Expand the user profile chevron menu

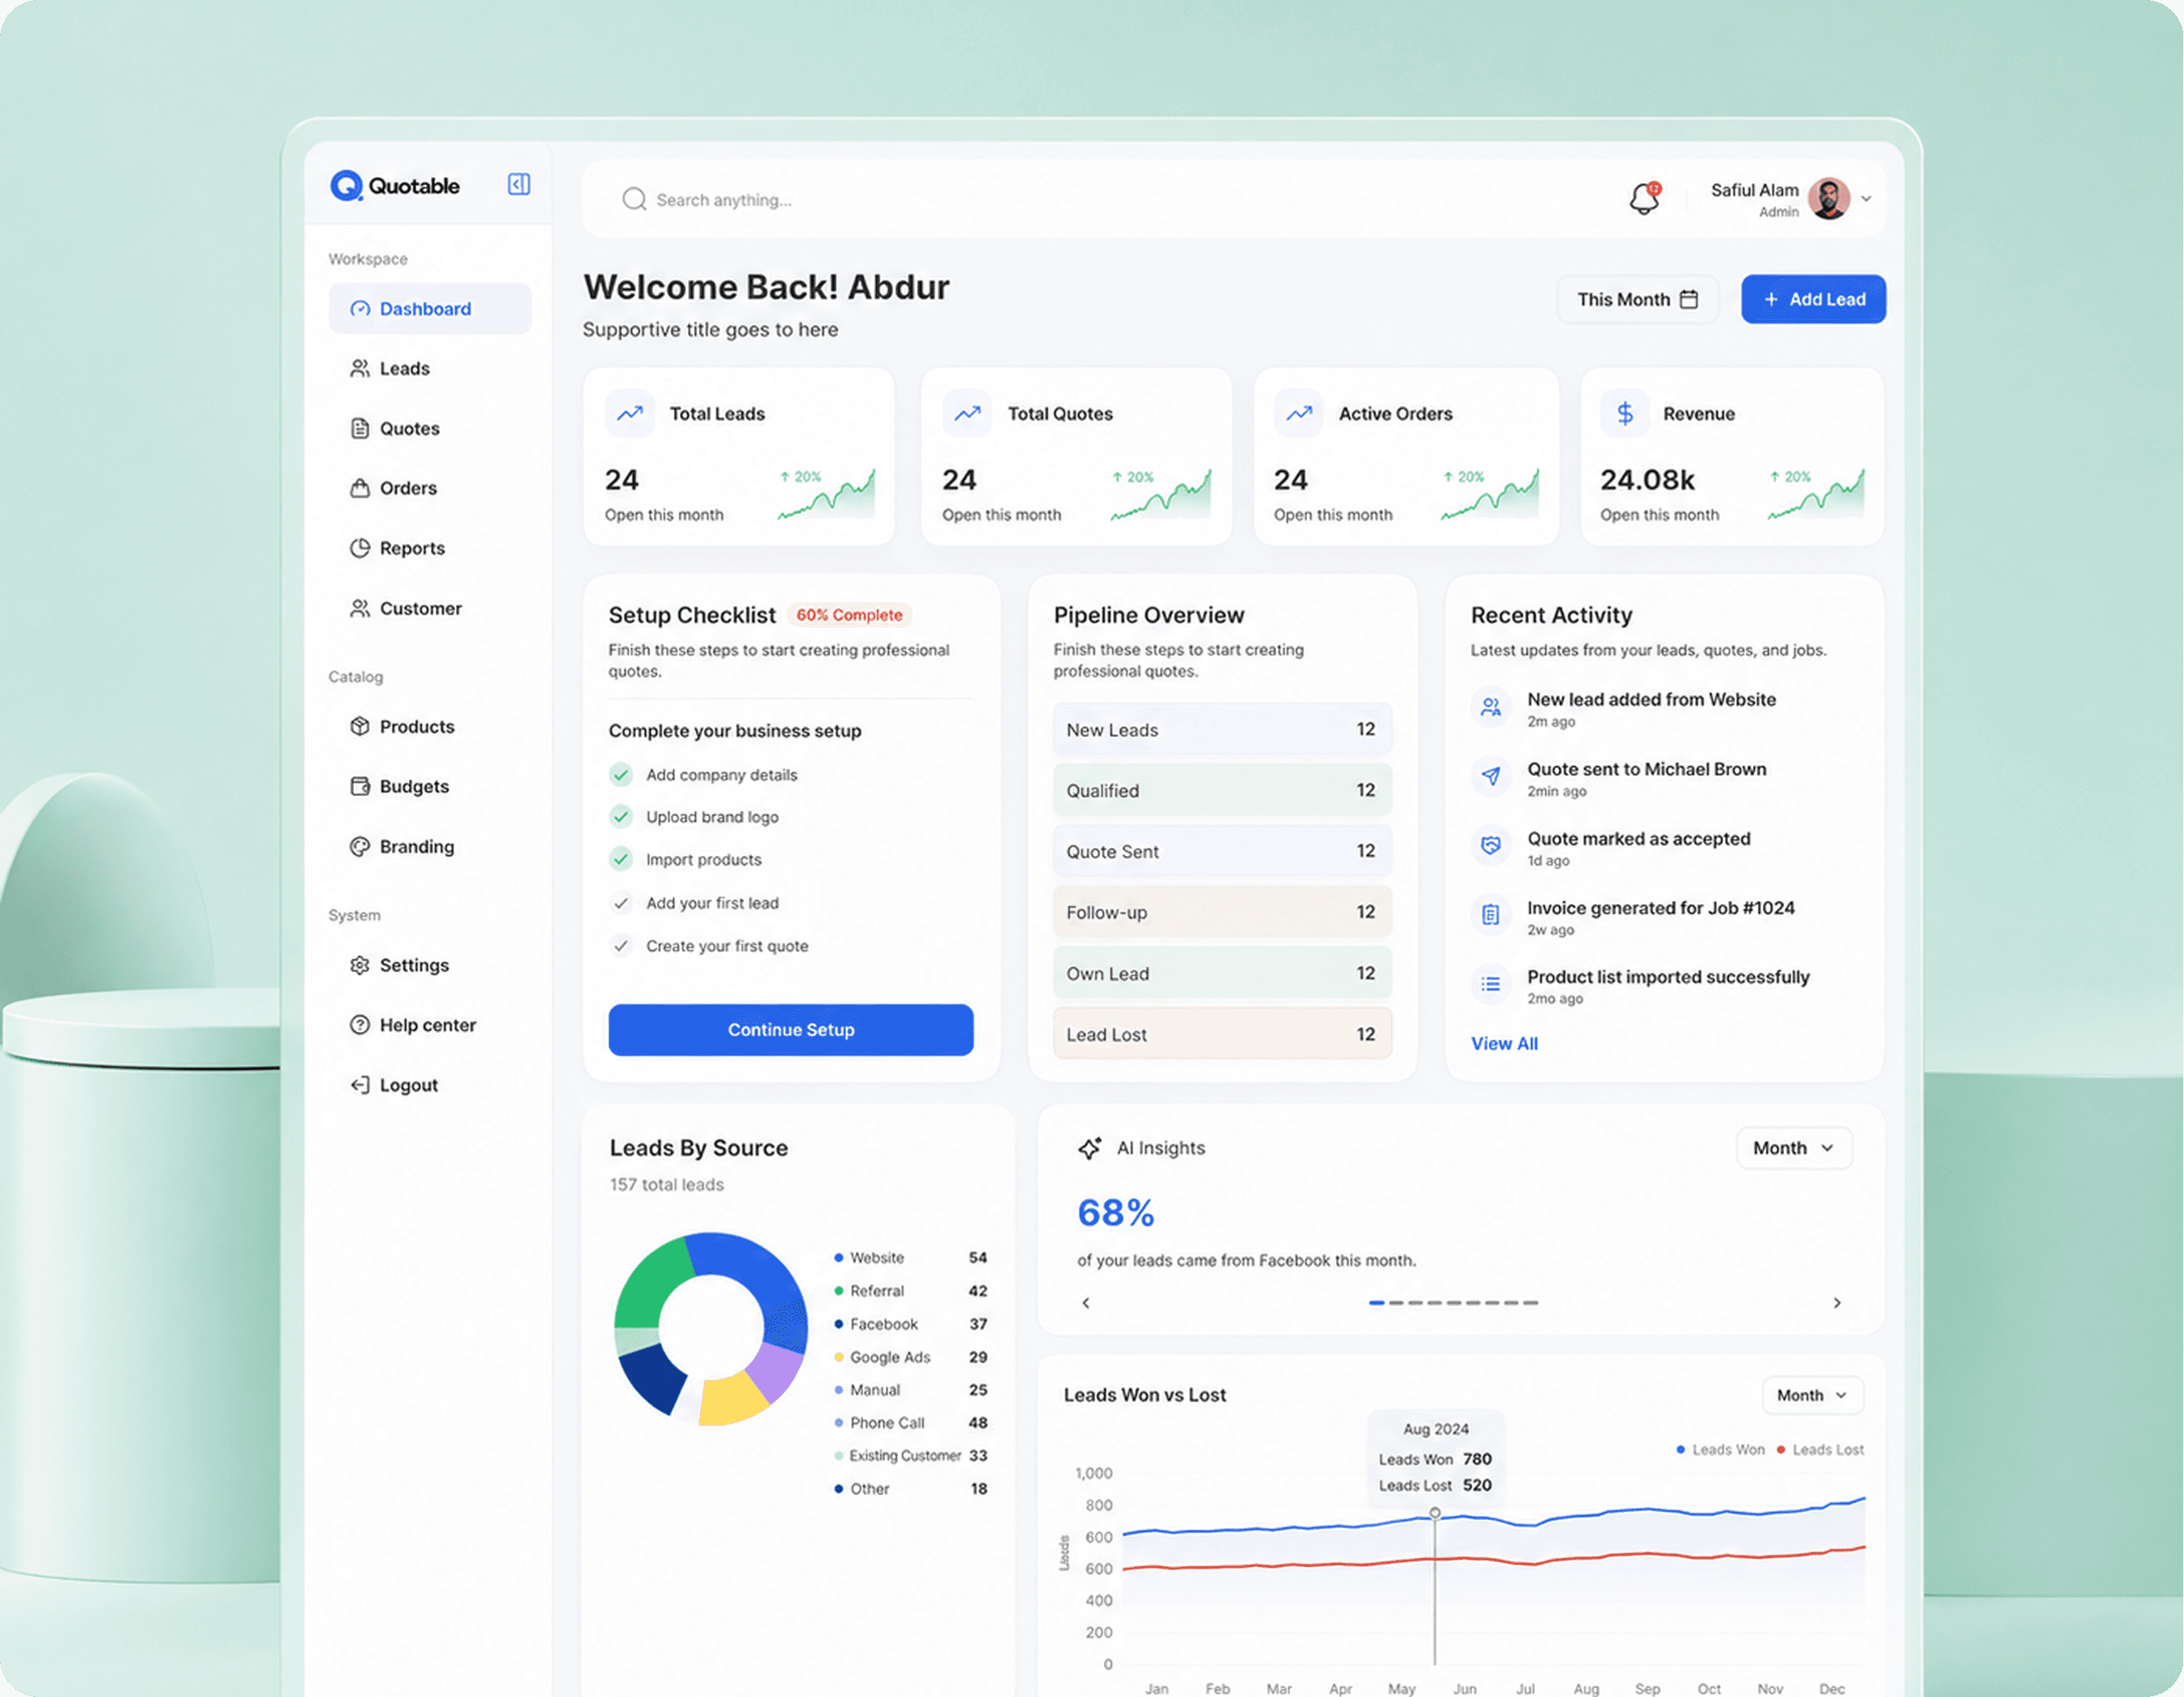point(1866,199)
